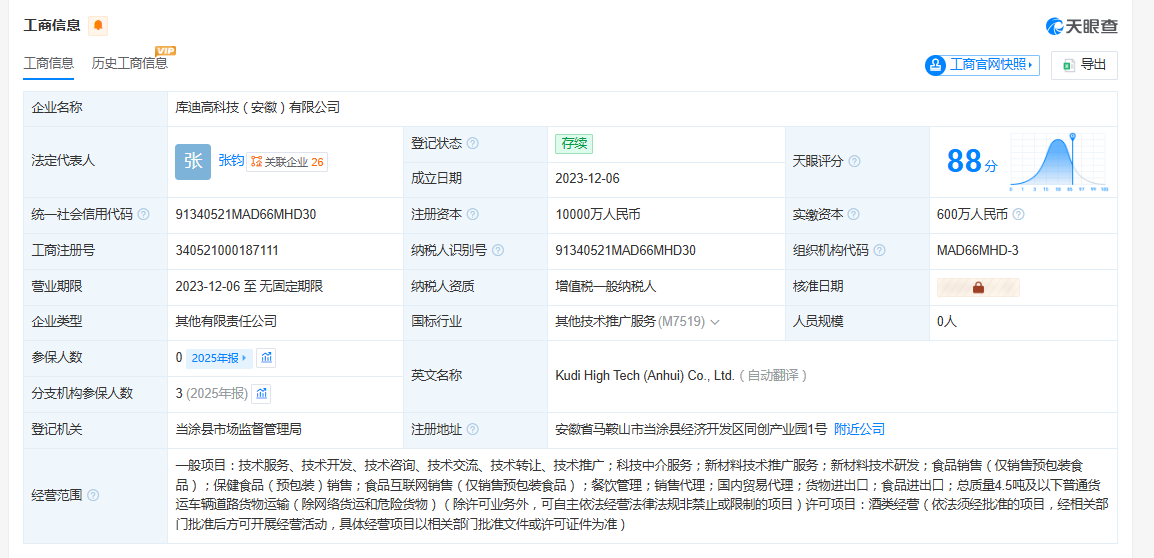The width and height of the screenshot is (1154, 558).
Task: Switch to 工商信息 tab
Action: coord(49,63)
